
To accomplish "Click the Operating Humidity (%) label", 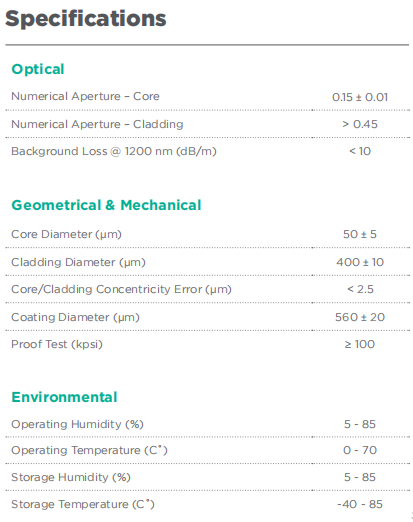I will (x=77, y=424).
